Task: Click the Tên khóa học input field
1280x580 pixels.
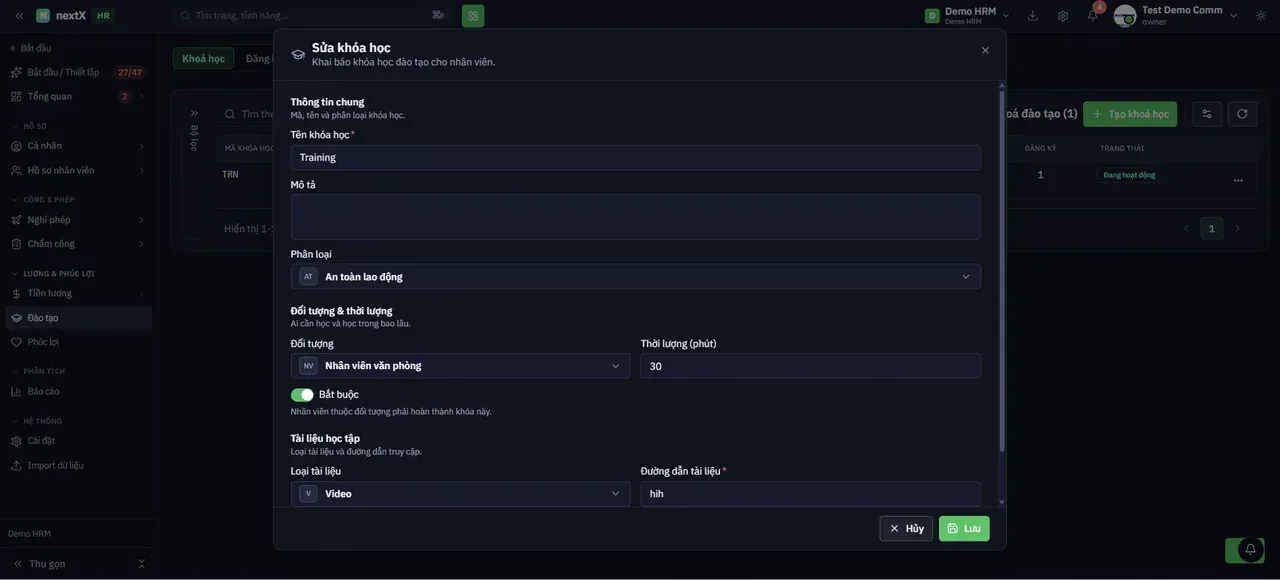Action: [x=636, y=158]
